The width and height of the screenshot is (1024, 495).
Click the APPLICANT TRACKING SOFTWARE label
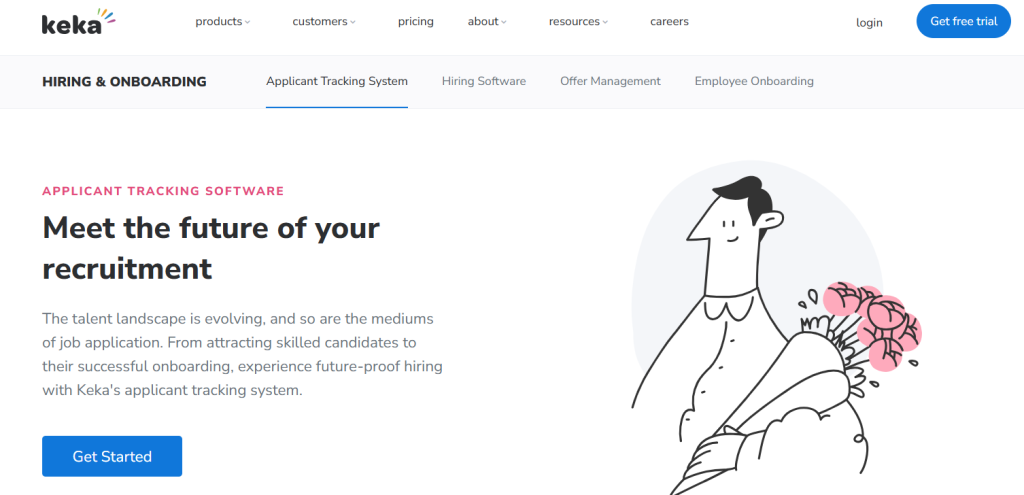[x=163, y=191]
